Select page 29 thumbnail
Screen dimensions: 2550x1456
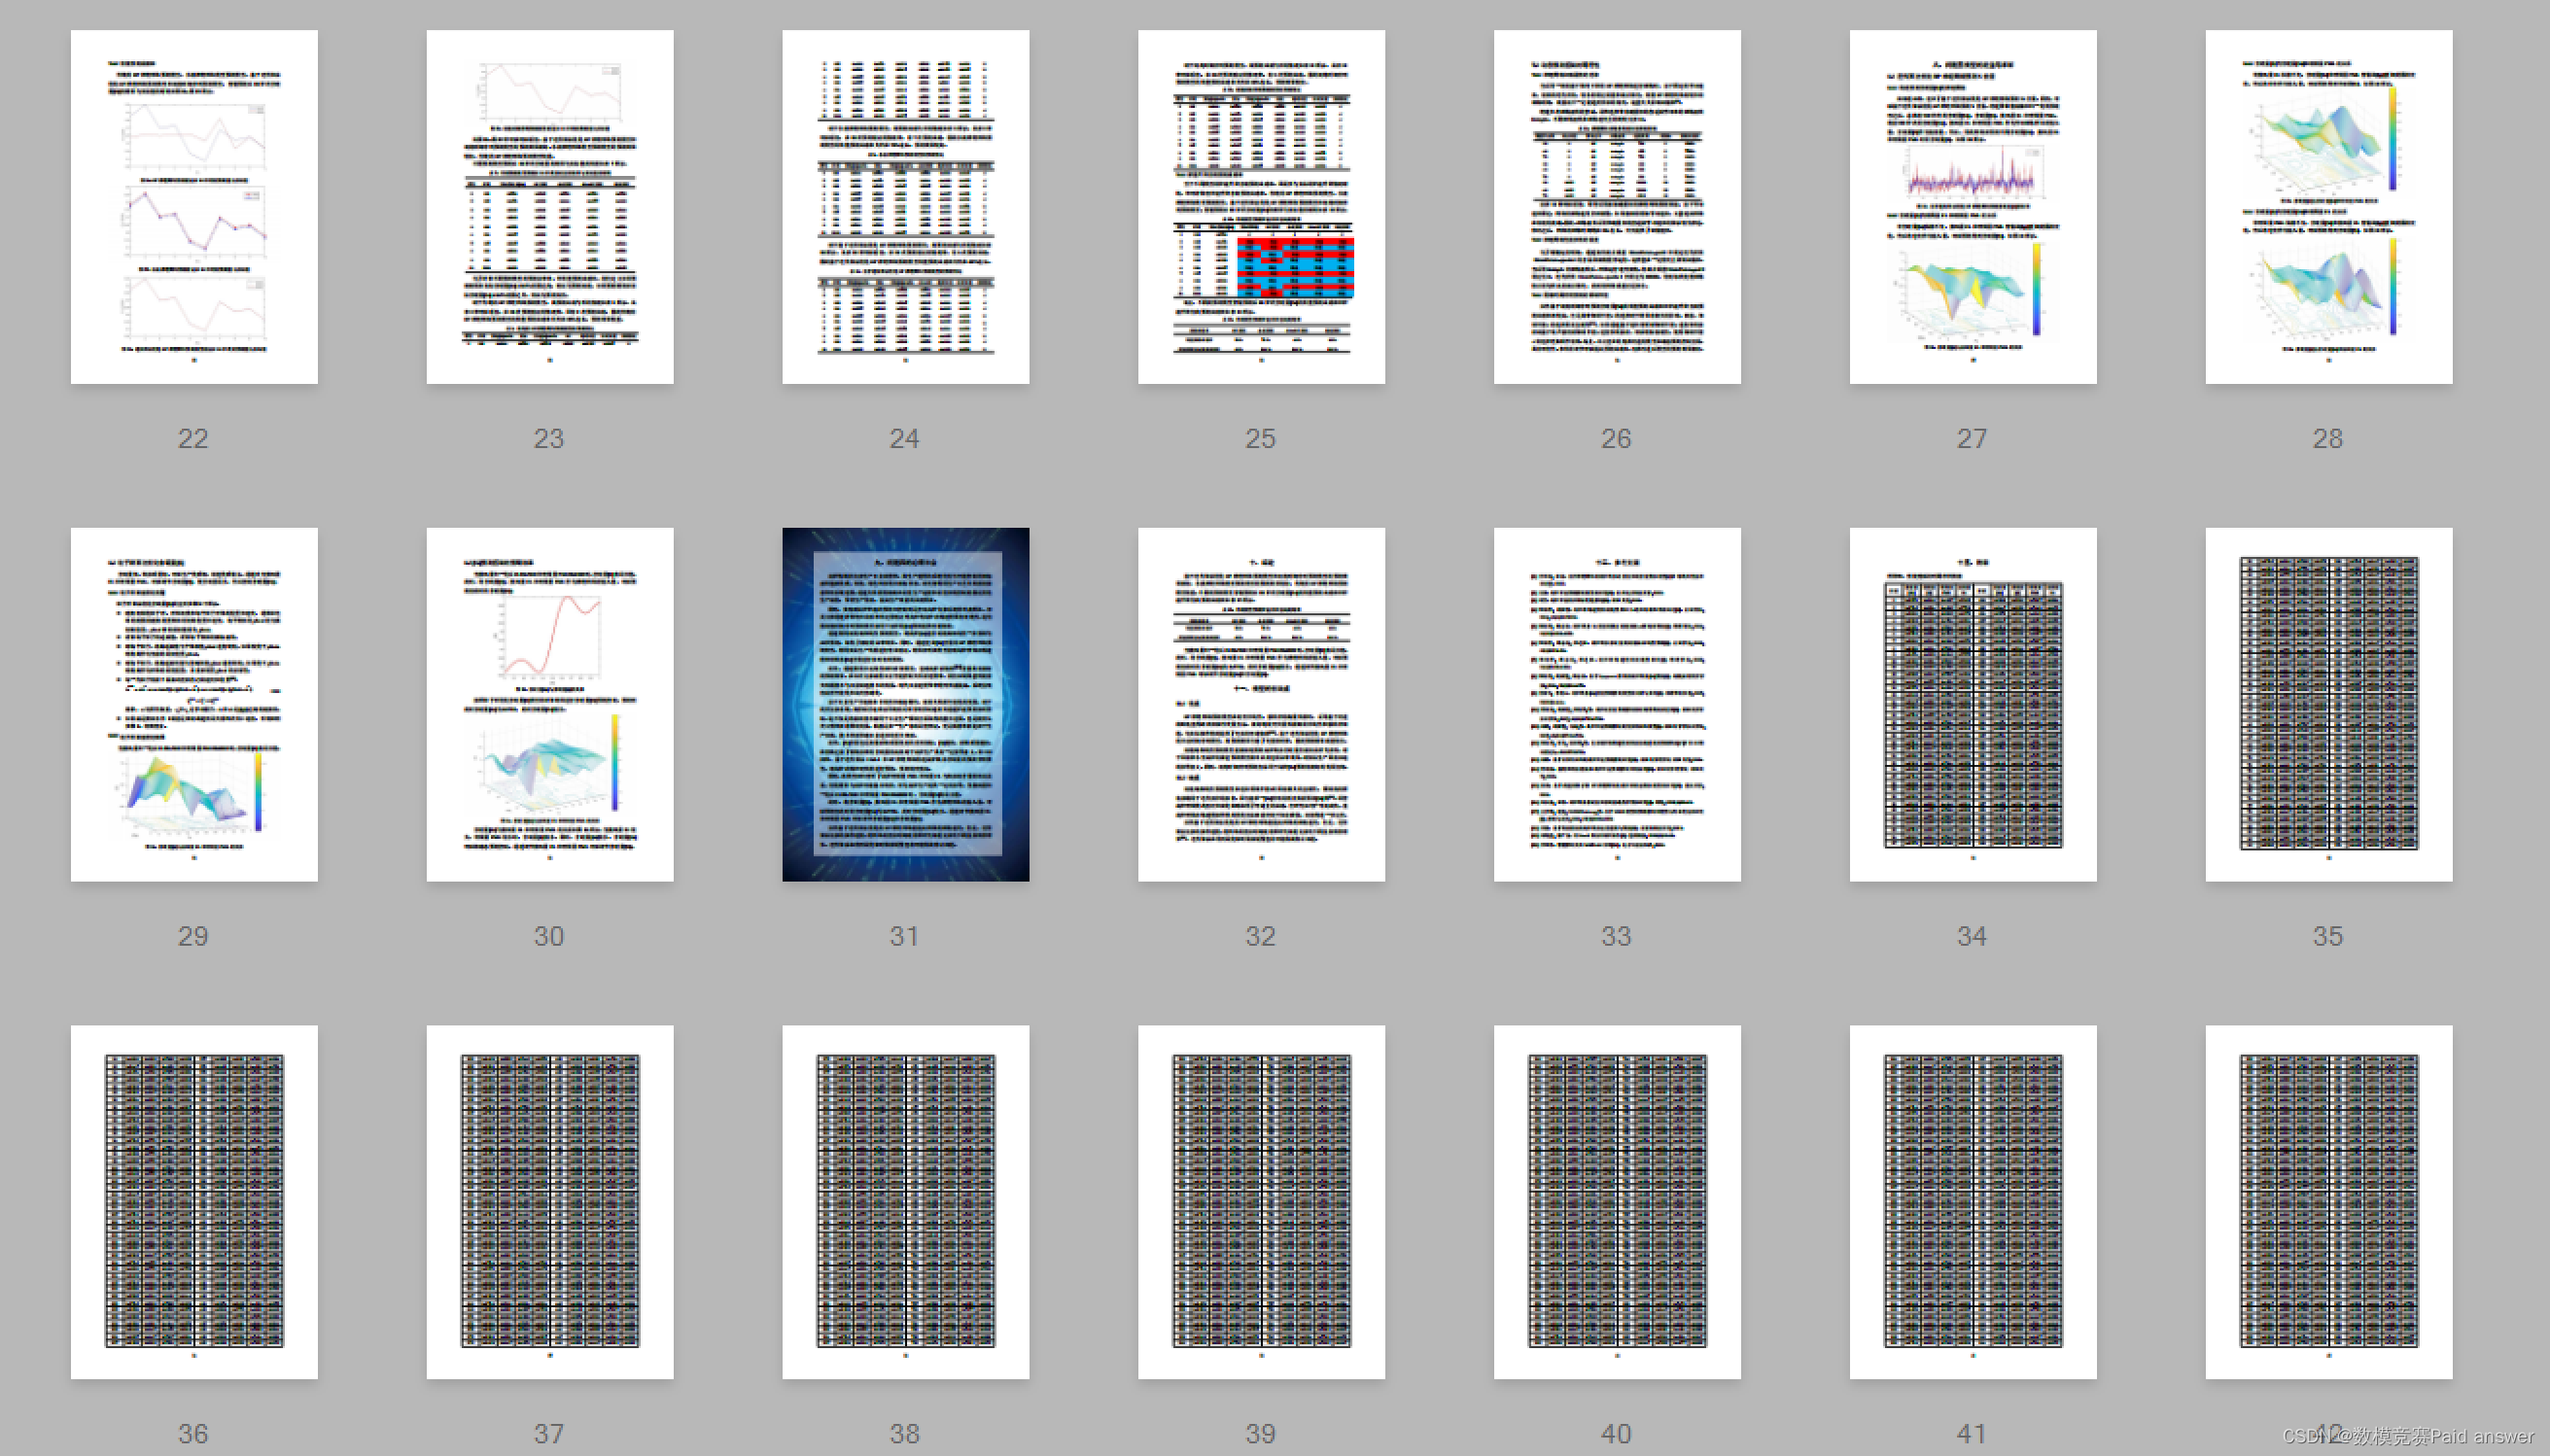194,705
